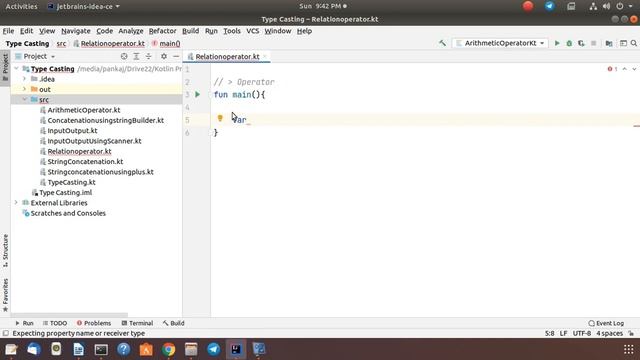
Task: Select ArithmeticOperator.kt in project tree
Action: [x=84, y=110]
